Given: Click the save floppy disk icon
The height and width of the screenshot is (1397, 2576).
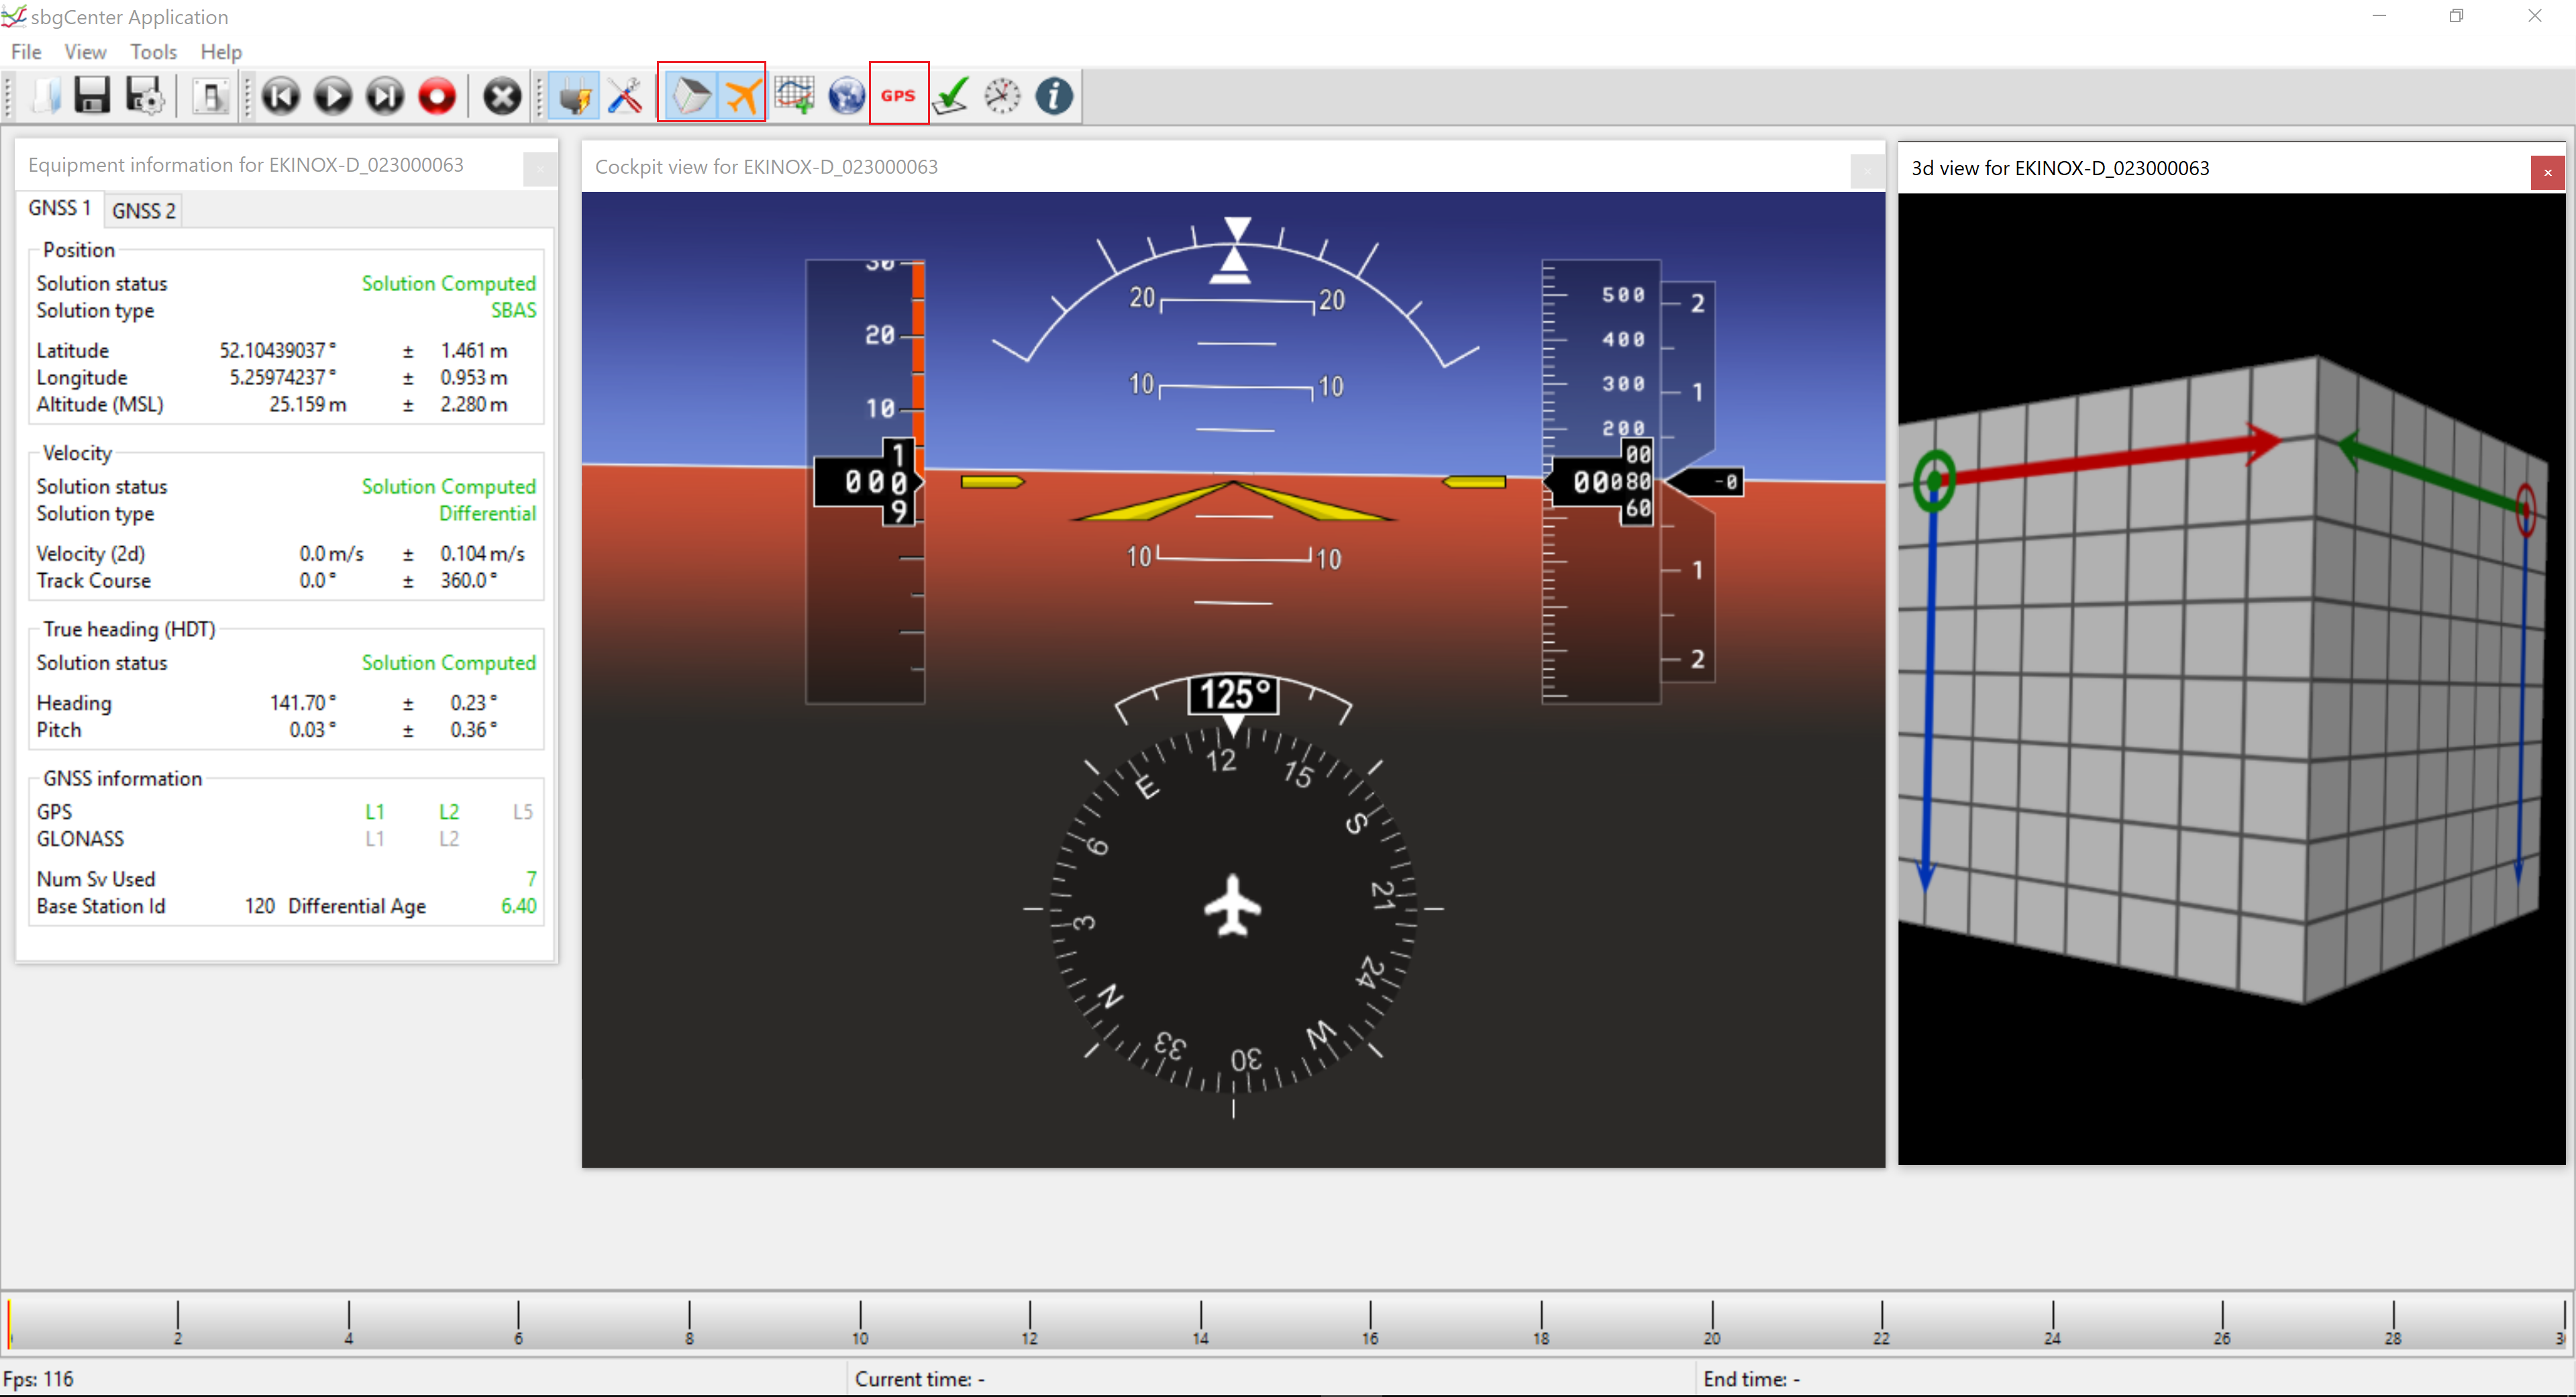Looking at the screenshot, I should (92, 96).
